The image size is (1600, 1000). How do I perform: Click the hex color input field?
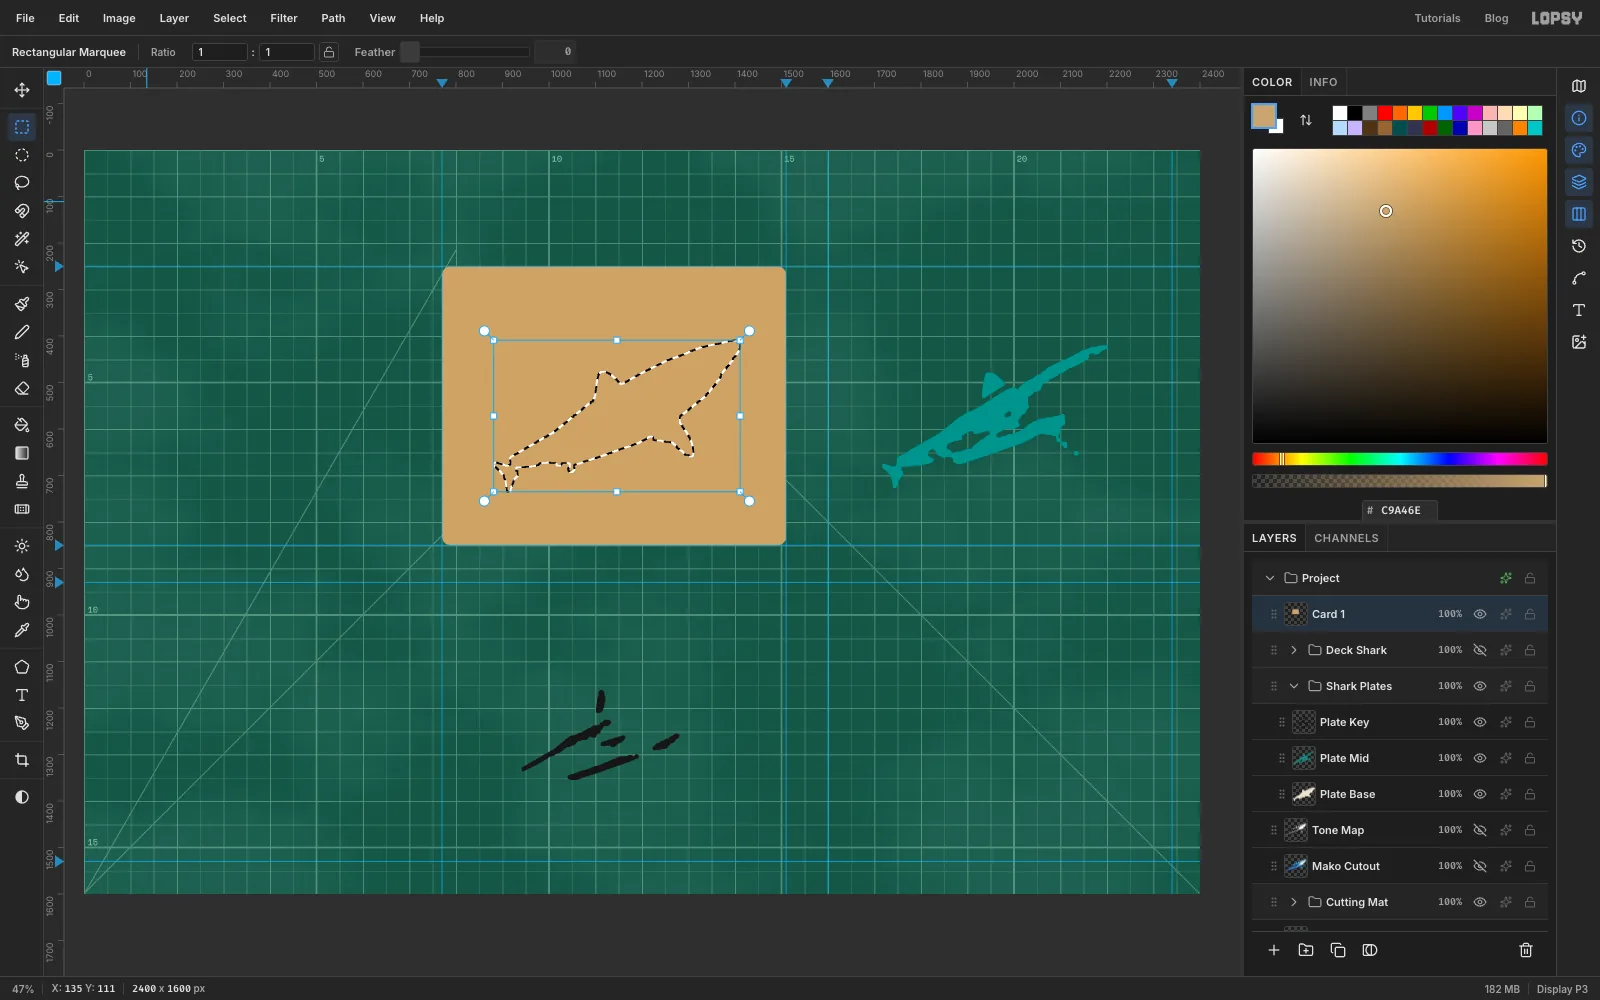coord(1400,510)
